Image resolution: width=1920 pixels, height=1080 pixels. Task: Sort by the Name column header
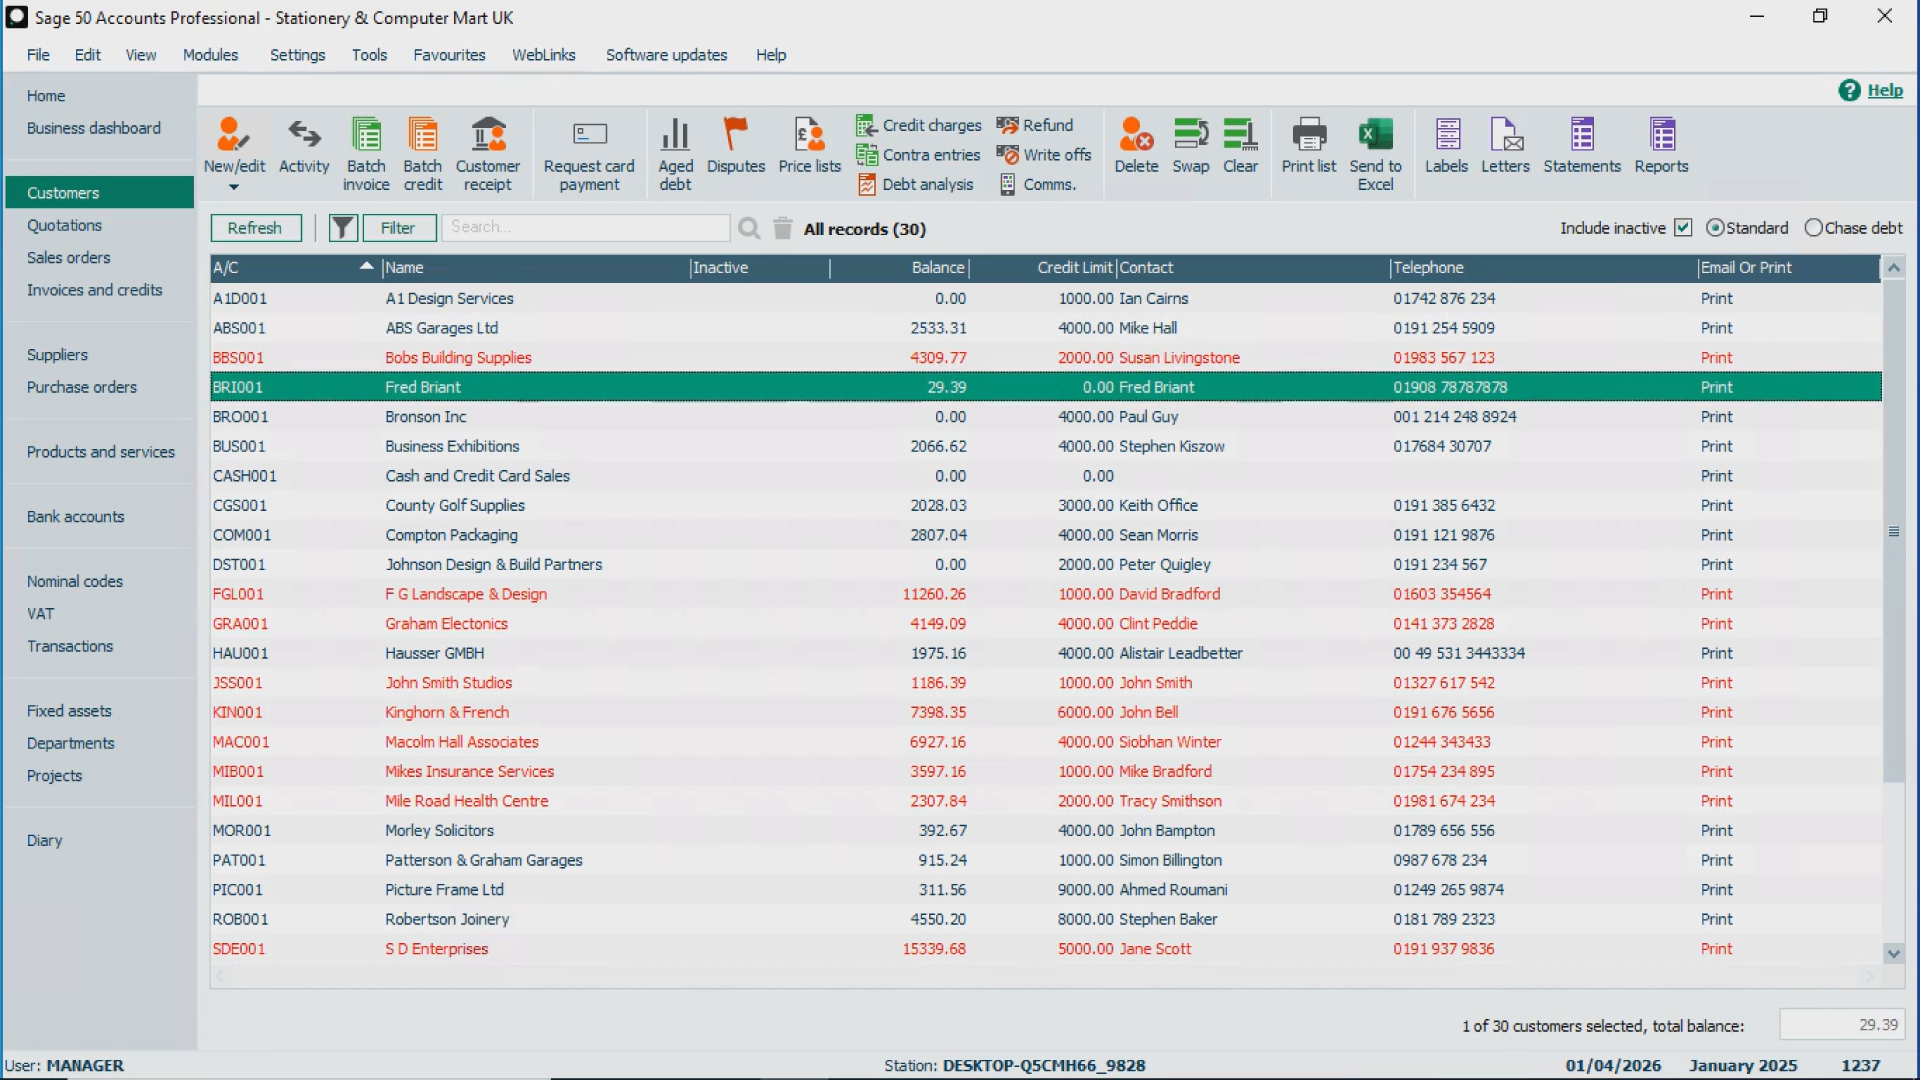pyautogui.click(x=536, y=268)
